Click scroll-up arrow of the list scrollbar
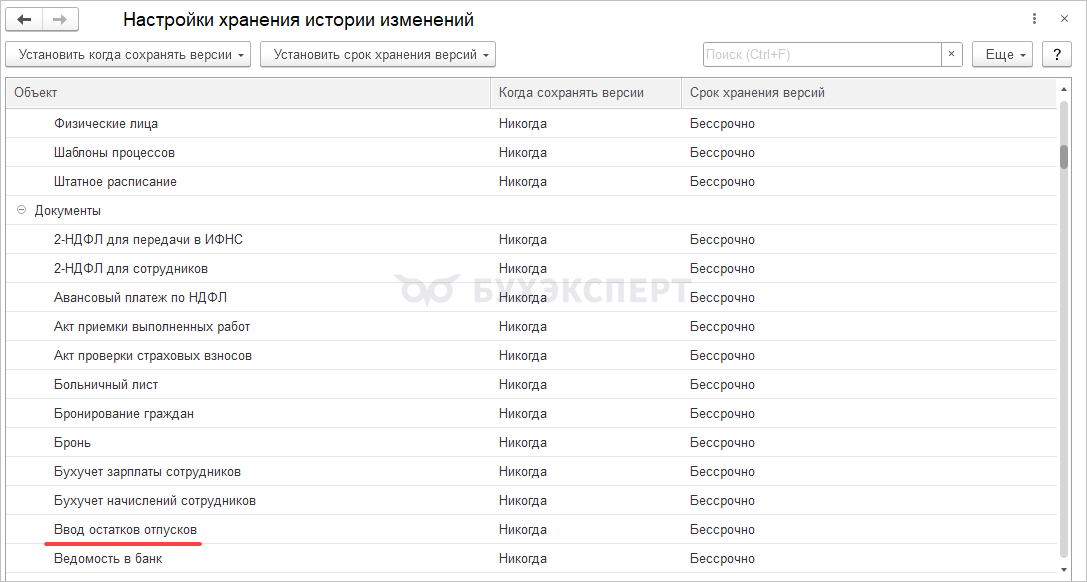 tap(1064, 90)
